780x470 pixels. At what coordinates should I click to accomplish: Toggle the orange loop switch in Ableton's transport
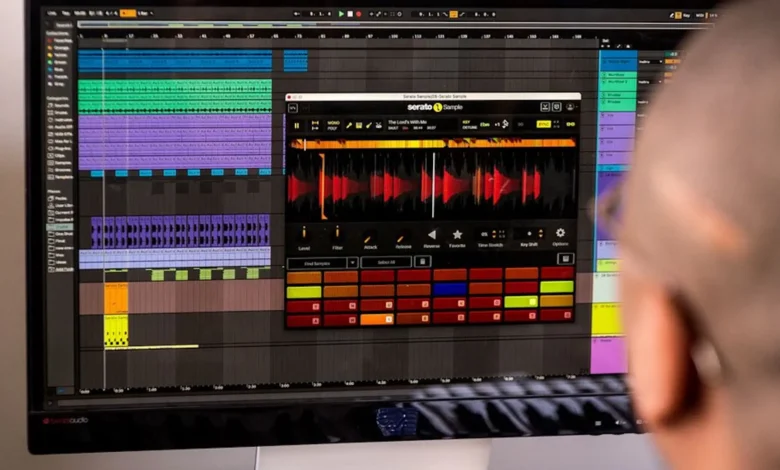tap(454, 14)
